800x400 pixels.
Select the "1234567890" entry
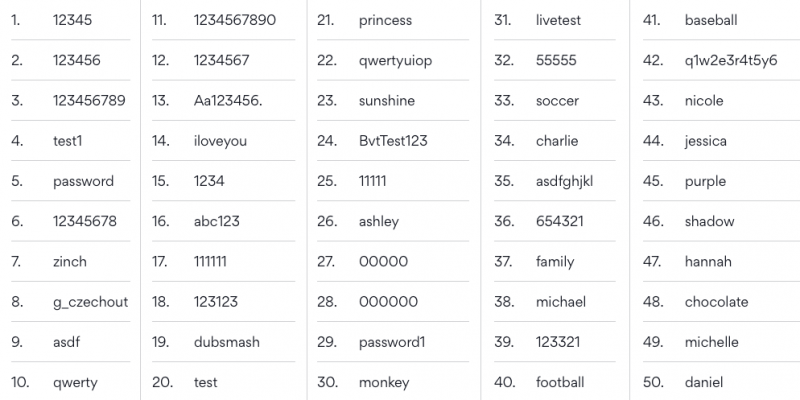click(235, 20)
